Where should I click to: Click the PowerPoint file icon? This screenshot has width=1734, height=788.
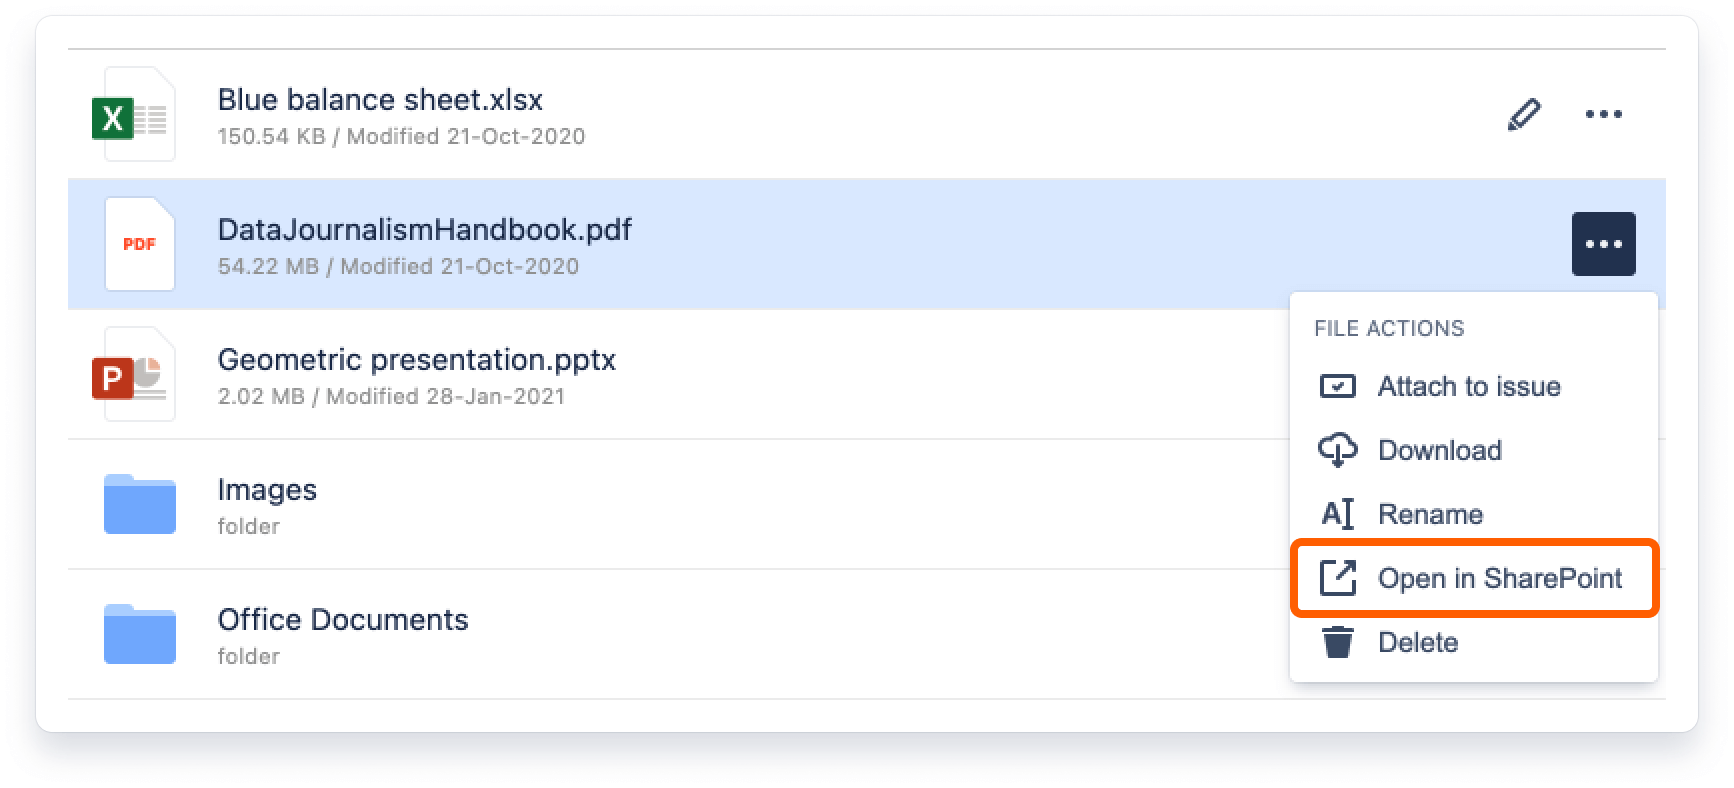(133, 374)
